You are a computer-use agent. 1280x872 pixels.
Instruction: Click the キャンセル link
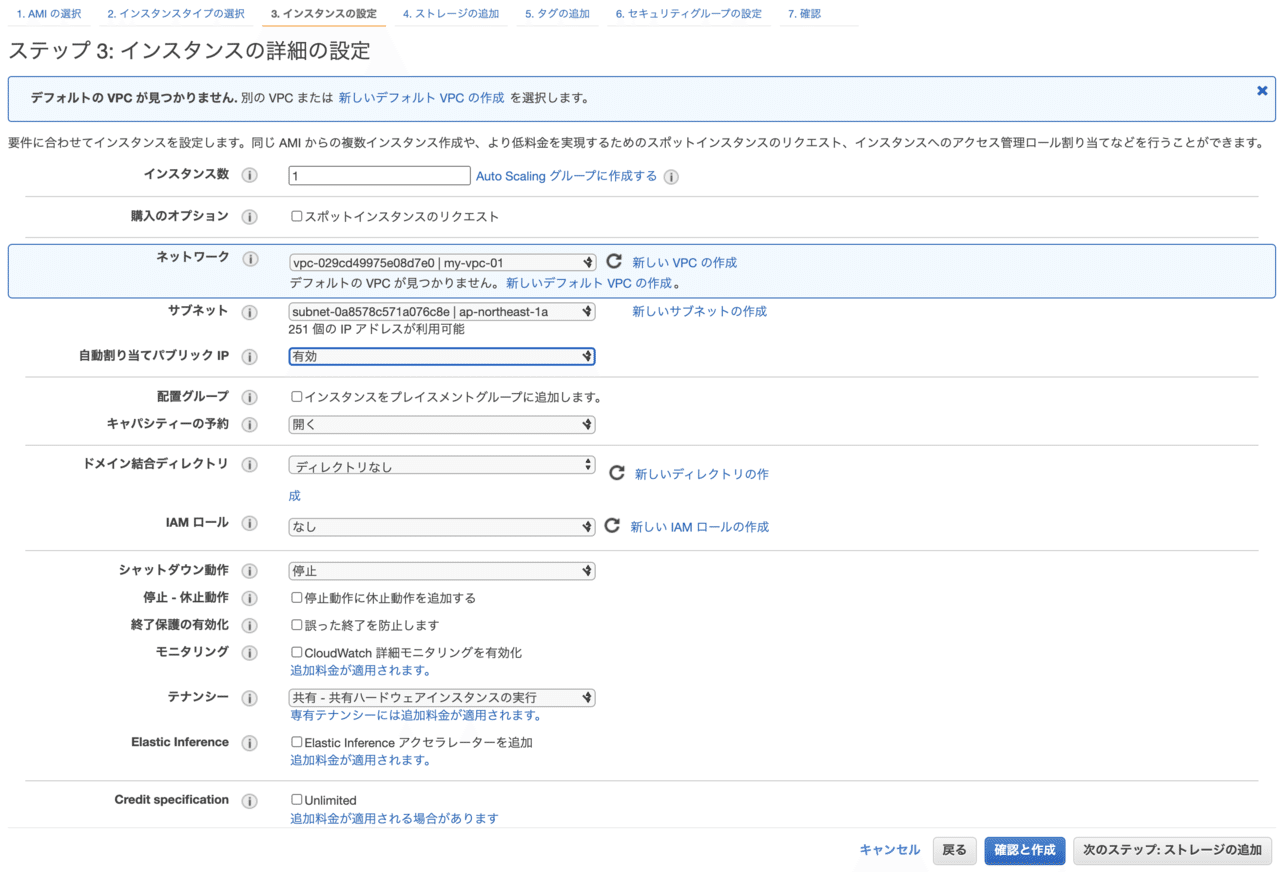click(890, 850)
